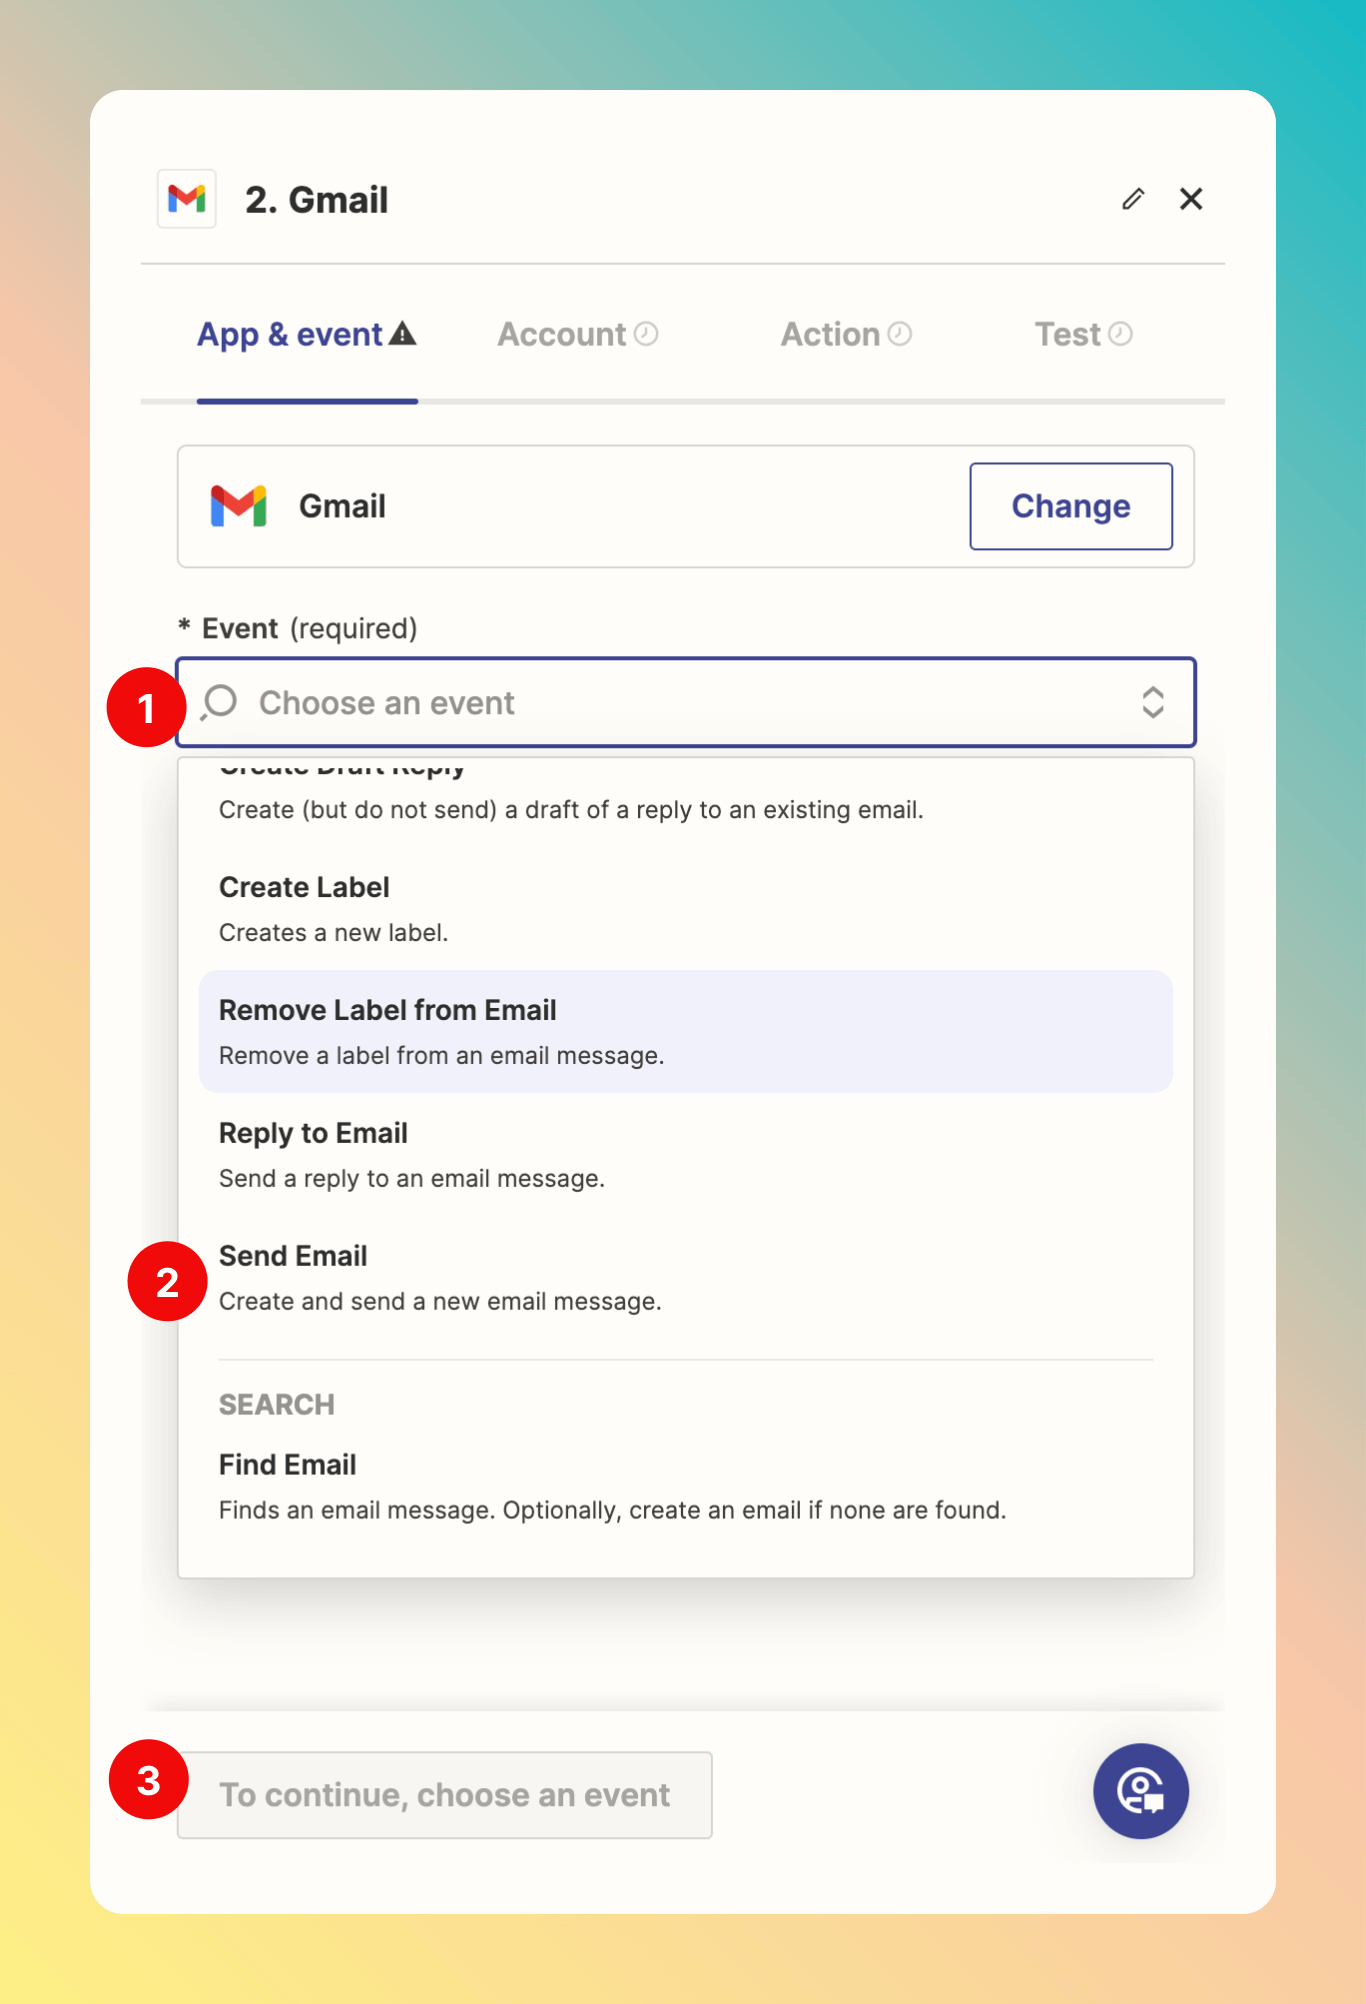Click the SEARCH section heading
The height and width of the screenshot is (2004, 1366).
[x=277, y=1404]
